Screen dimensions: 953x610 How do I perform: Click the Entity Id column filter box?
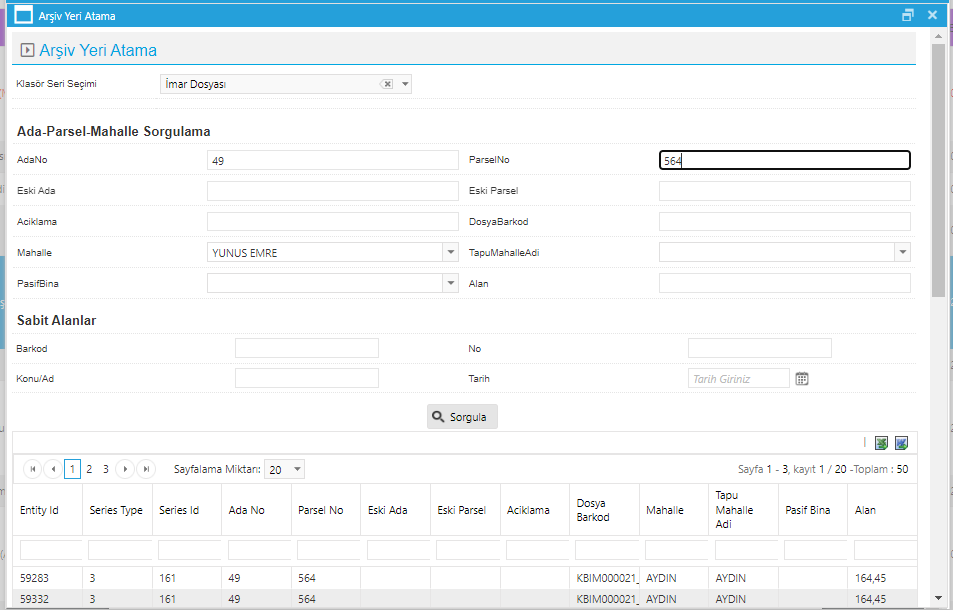pyautogui.click(x=51, y=550)
